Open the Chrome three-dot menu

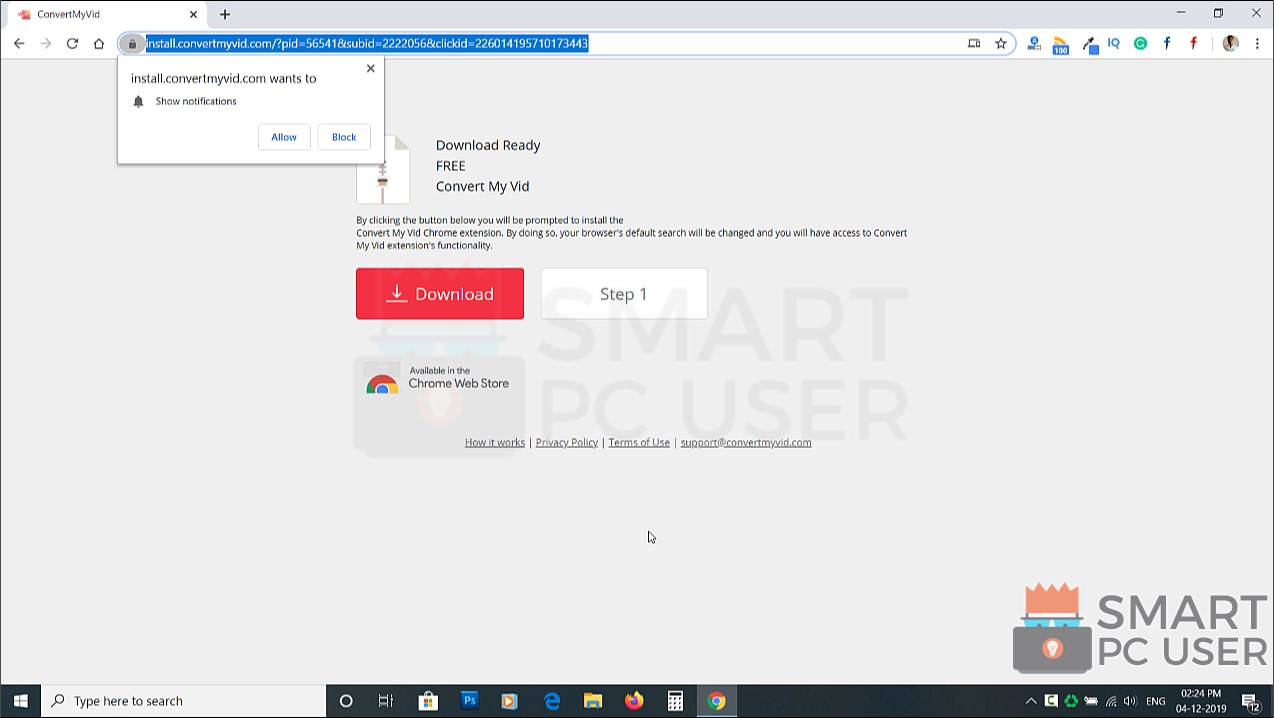click(x=1257, y=43)
